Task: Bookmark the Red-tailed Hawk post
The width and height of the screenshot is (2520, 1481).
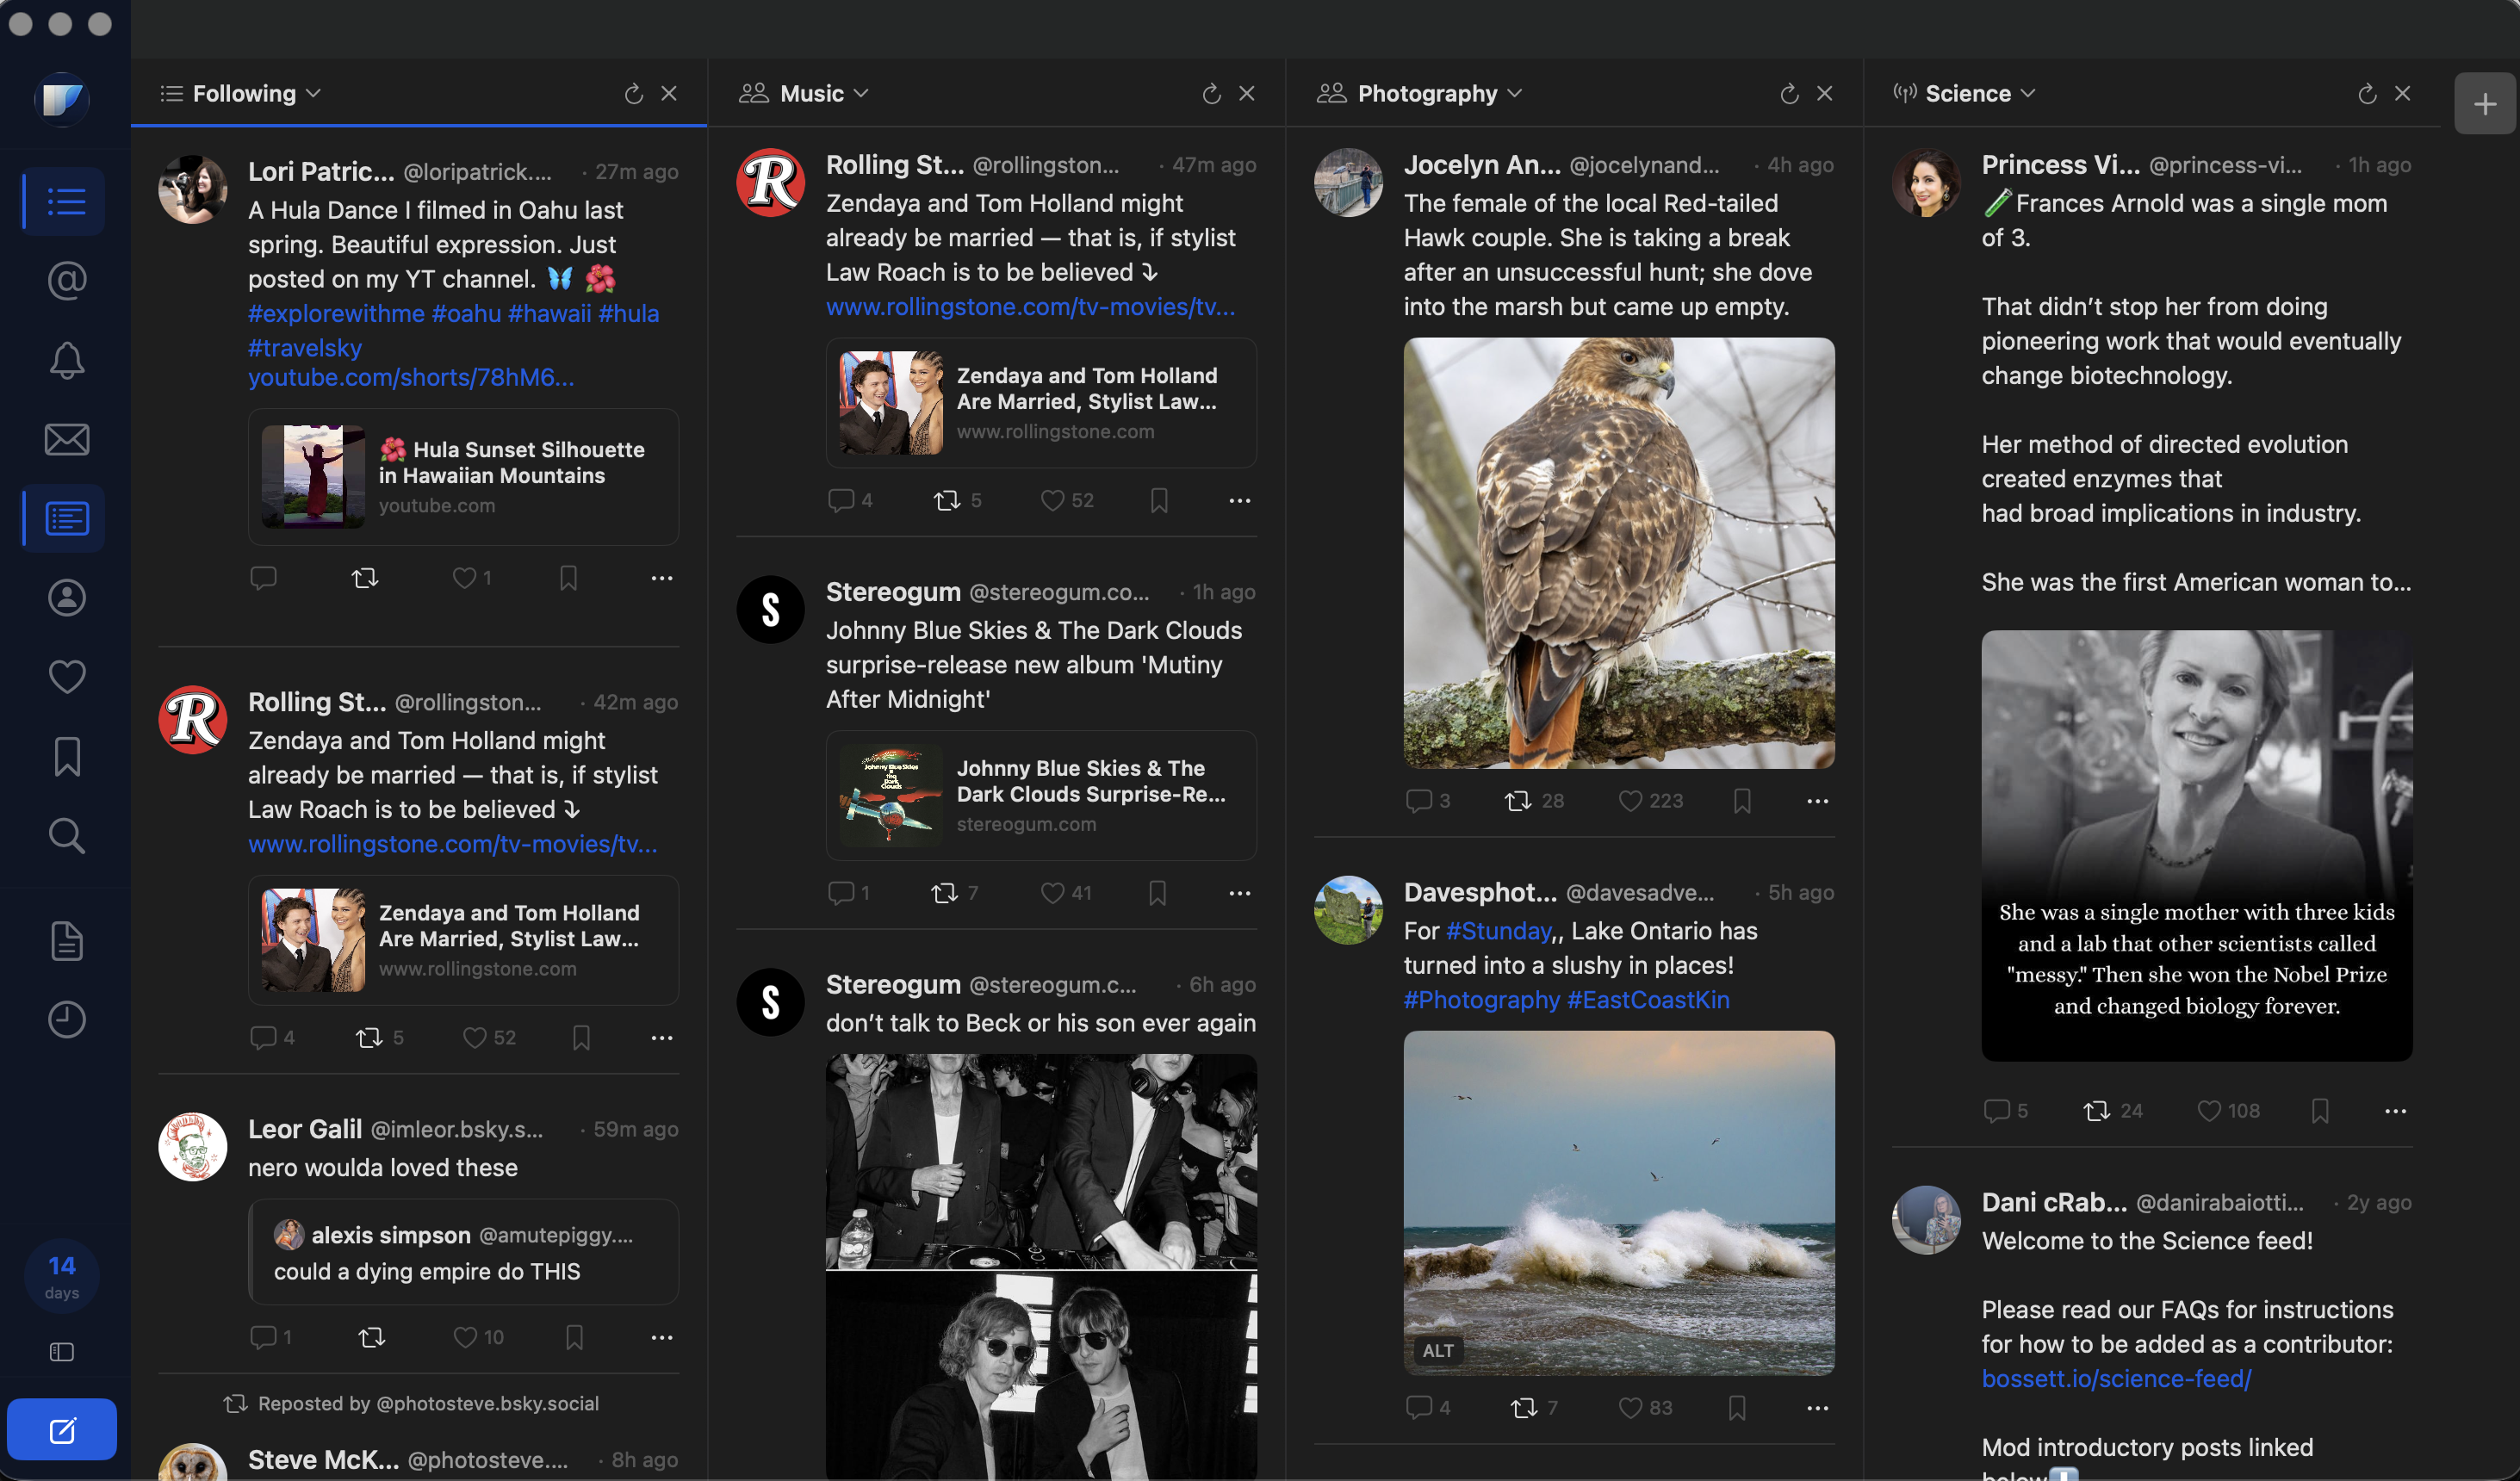Action: [1742, 801]
